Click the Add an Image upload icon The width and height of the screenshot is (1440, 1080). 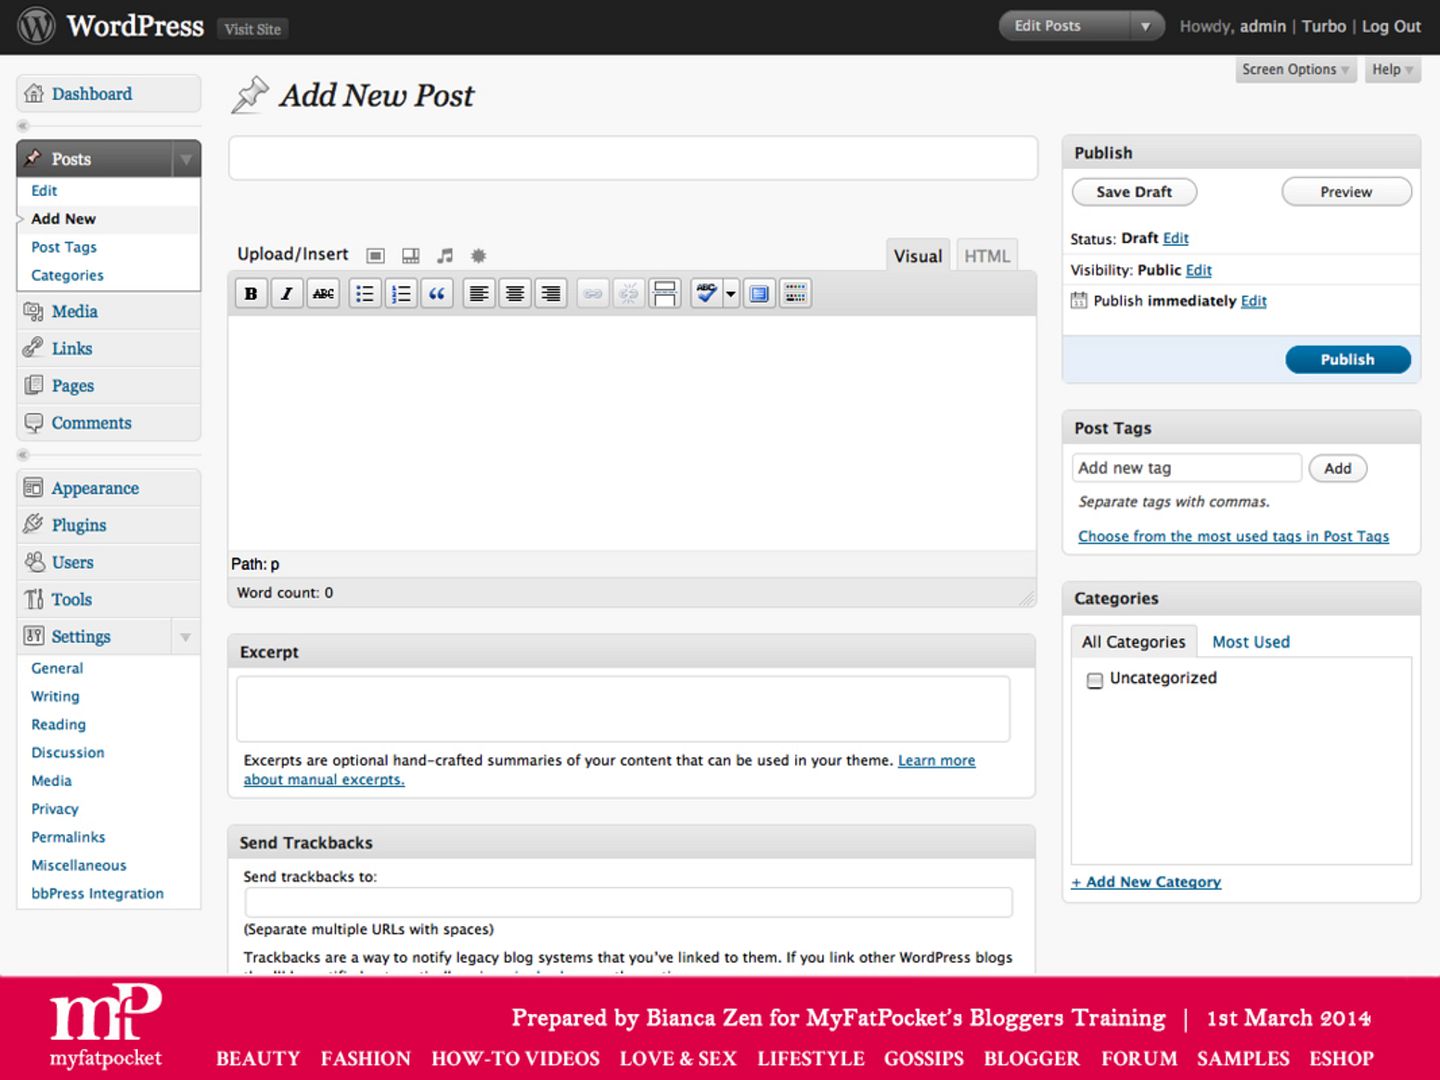pyautogui.click(x=376, y=256)
